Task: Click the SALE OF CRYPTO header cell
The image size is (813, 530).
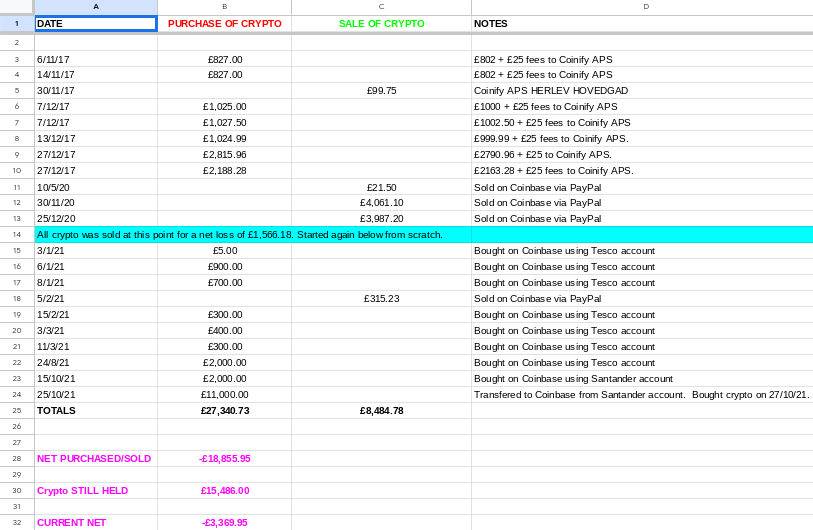Action: [381, 23]
